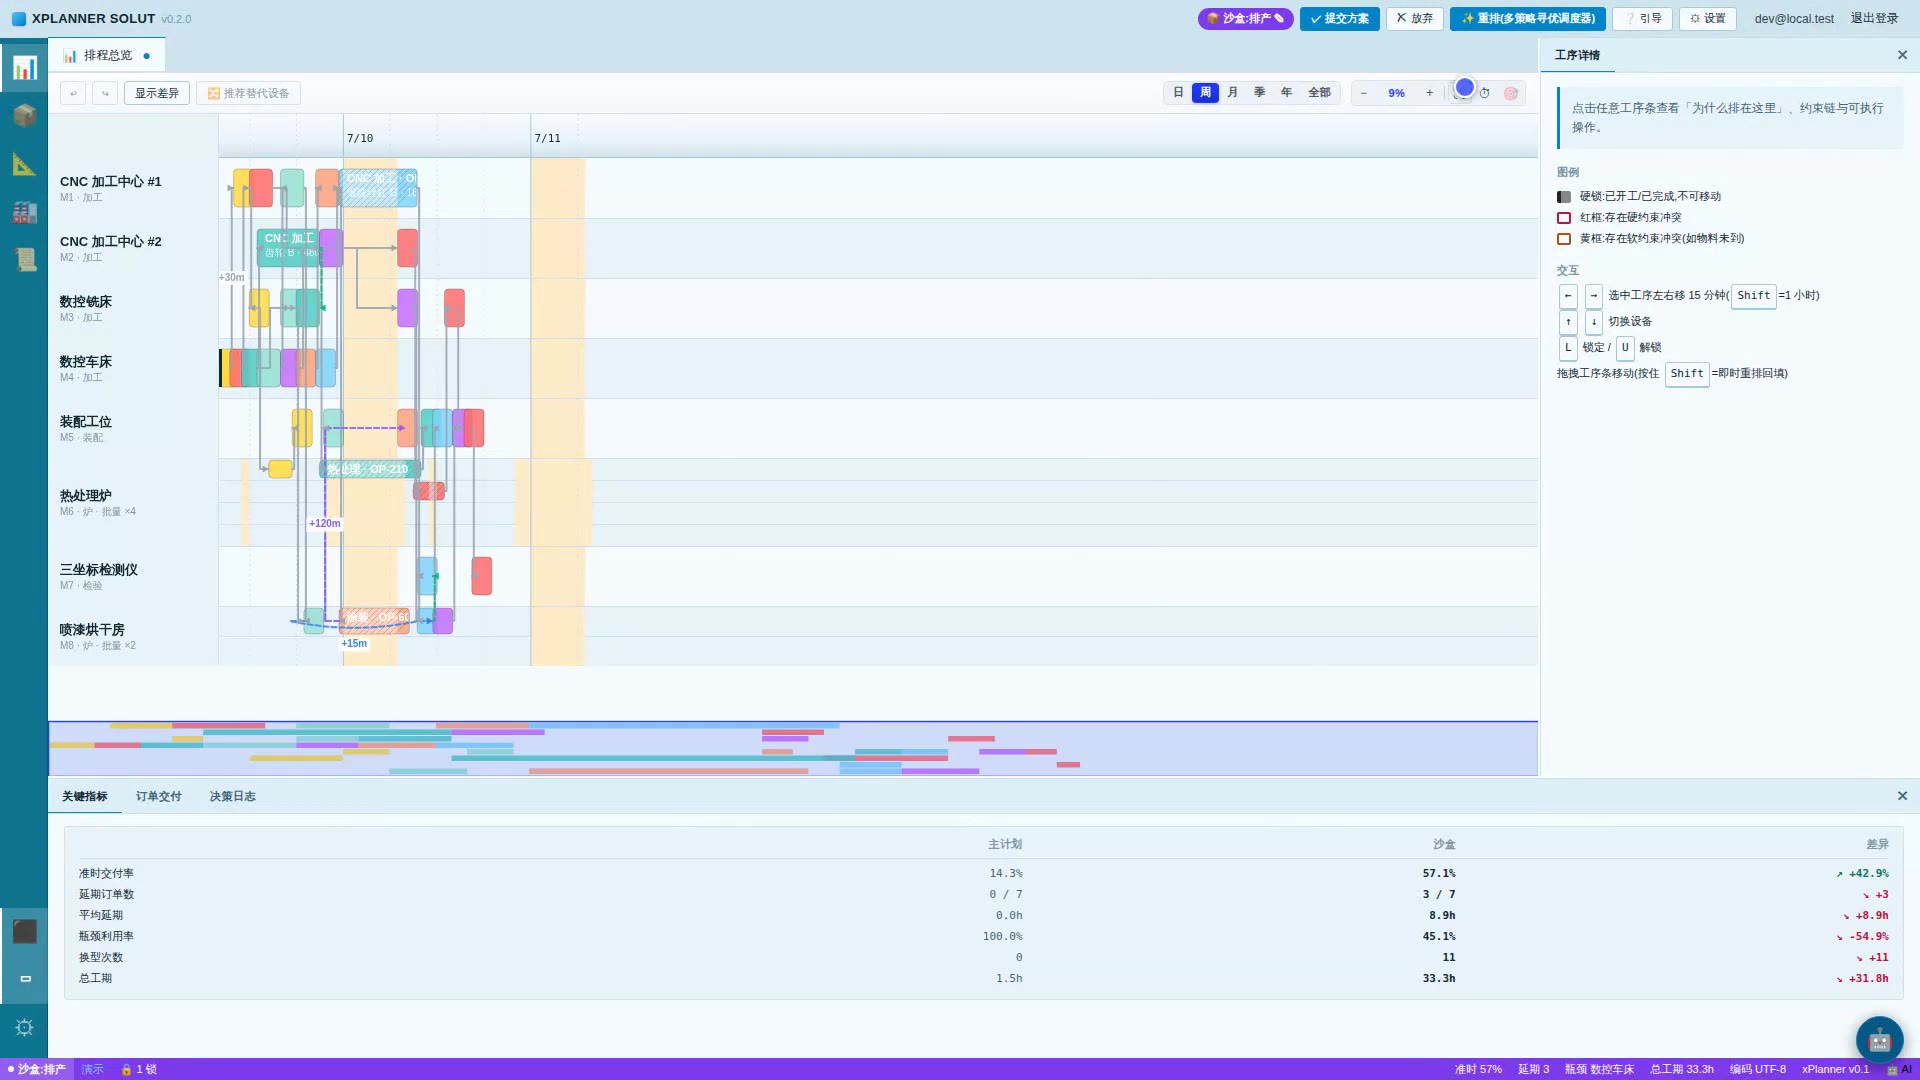Open the 引导 guide button
The height and width of the screenshot is (1080, 1920).
click(x=1642, y=18)
